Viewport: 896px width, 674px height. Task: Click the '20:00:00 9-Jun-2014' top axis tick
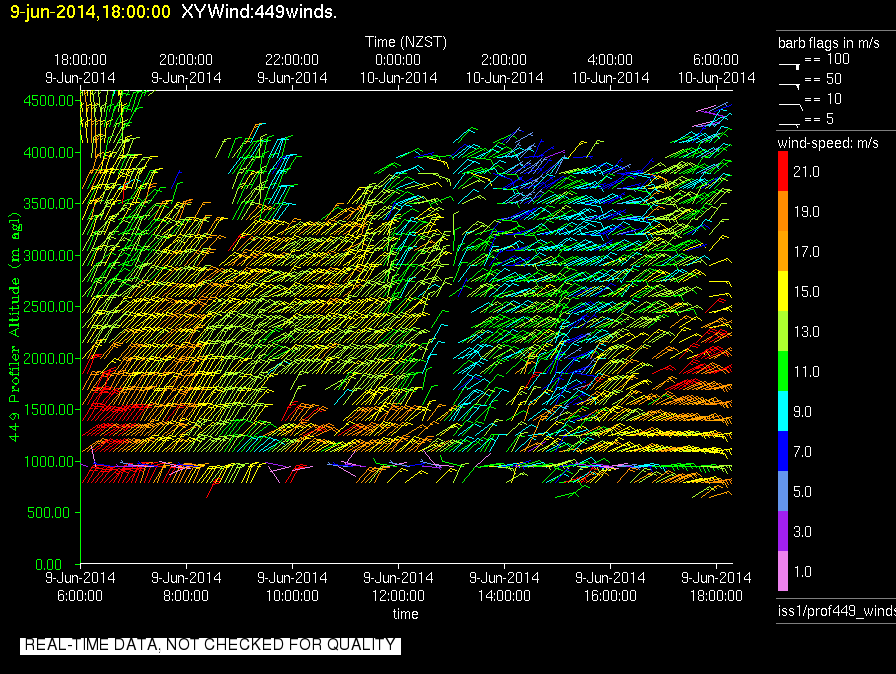(x=186, y=69)
